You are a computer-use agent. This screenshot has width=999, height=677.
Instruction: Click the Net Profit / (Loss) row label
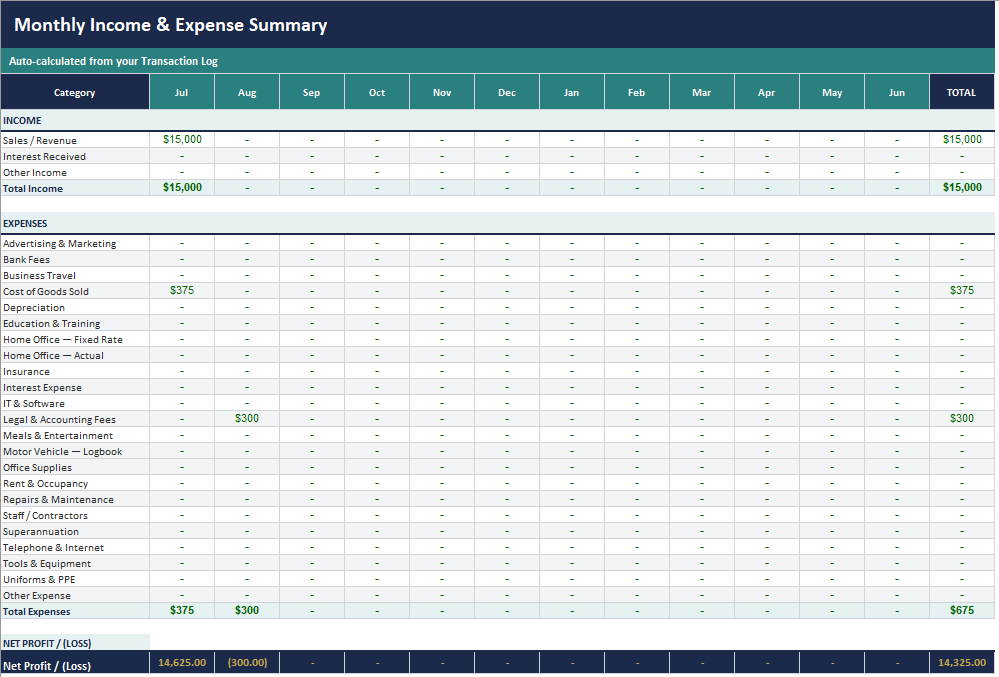(x=48, y=662)
